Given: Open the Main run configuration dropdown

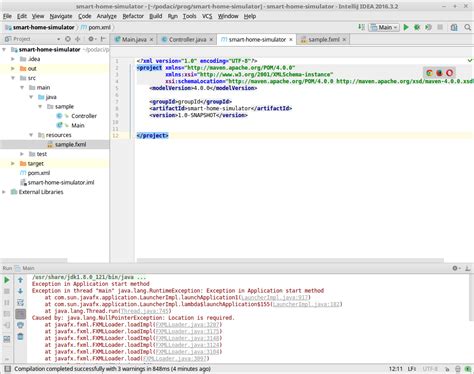Looking at the screenshot, I should [384, 27].
